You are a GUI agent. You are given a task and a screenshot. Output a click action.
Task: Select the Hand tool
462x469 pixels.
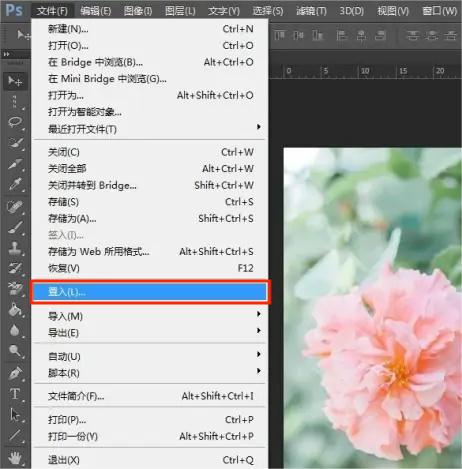pos(15,458)
